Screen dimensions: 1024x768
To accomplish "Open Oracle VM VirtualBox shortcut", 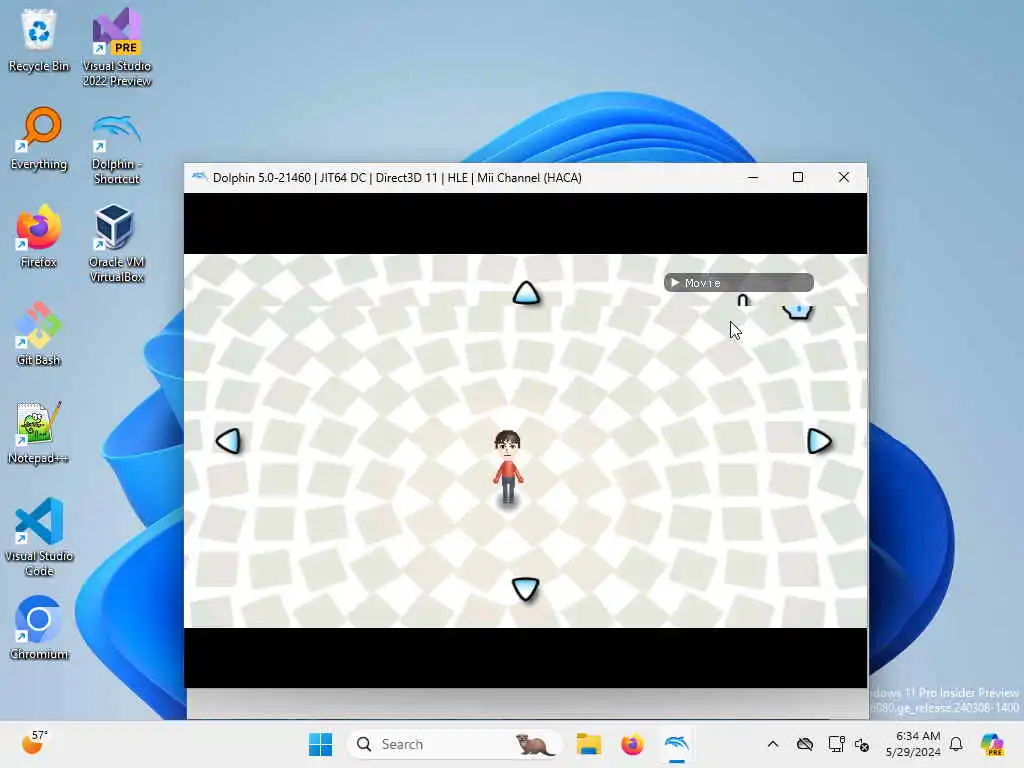I will (116, 243).
